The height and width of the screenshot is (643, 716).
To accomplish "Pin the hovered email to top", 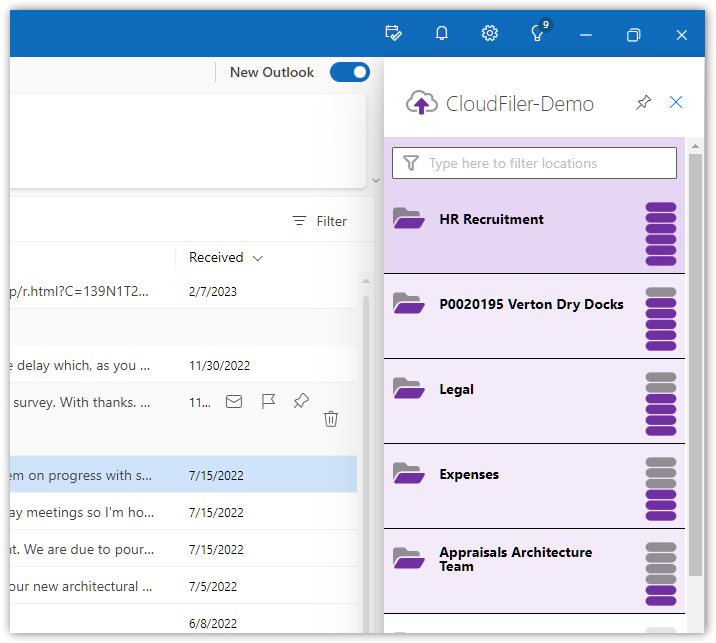I will pyautogui.click(x=301, y=402).
